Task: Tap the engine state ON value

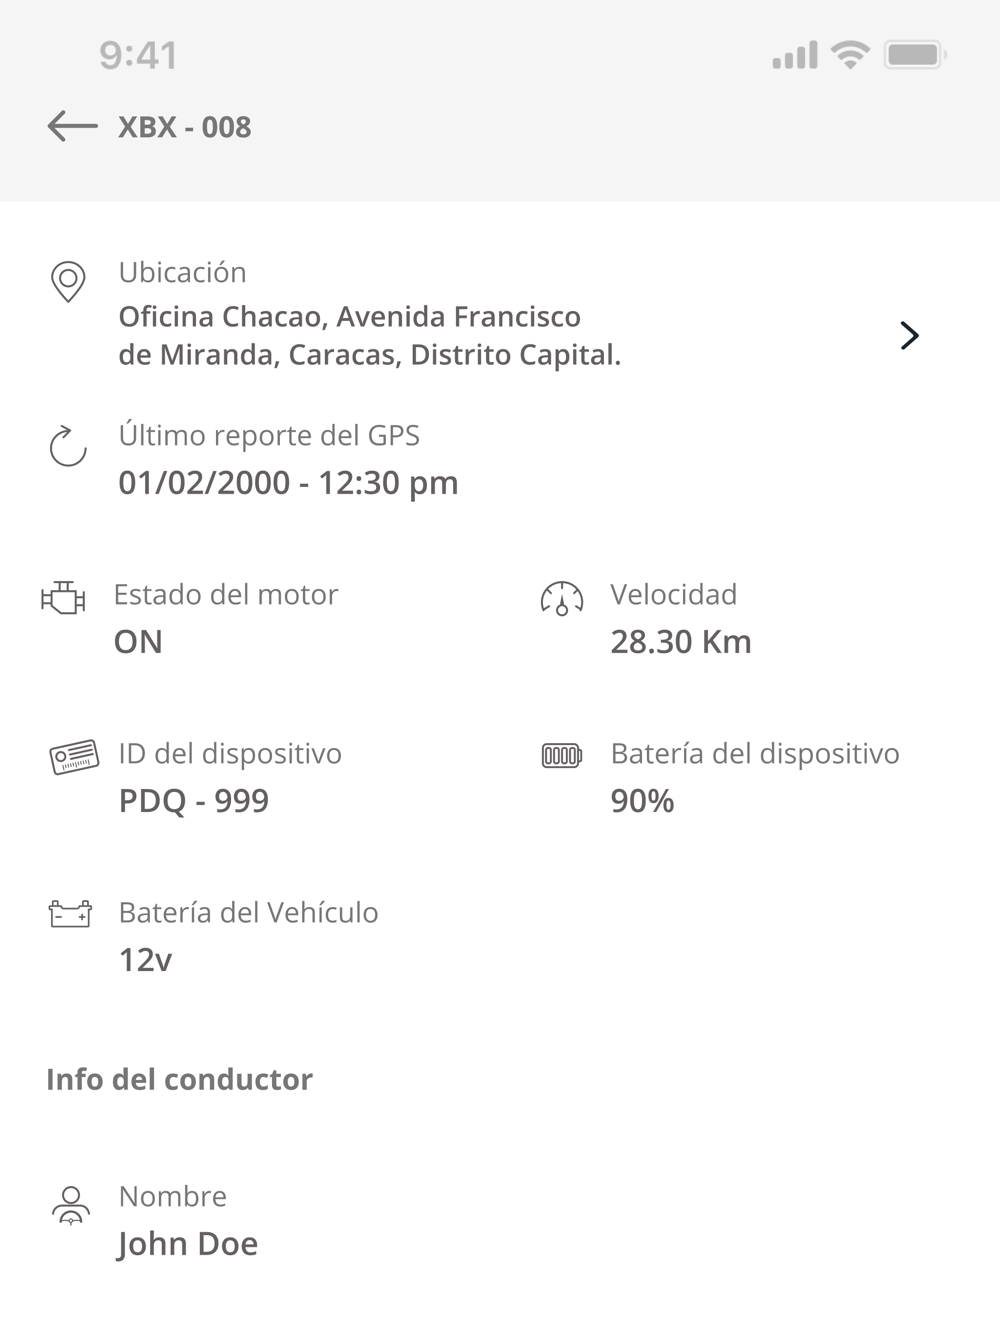Action: click(138, 642)
